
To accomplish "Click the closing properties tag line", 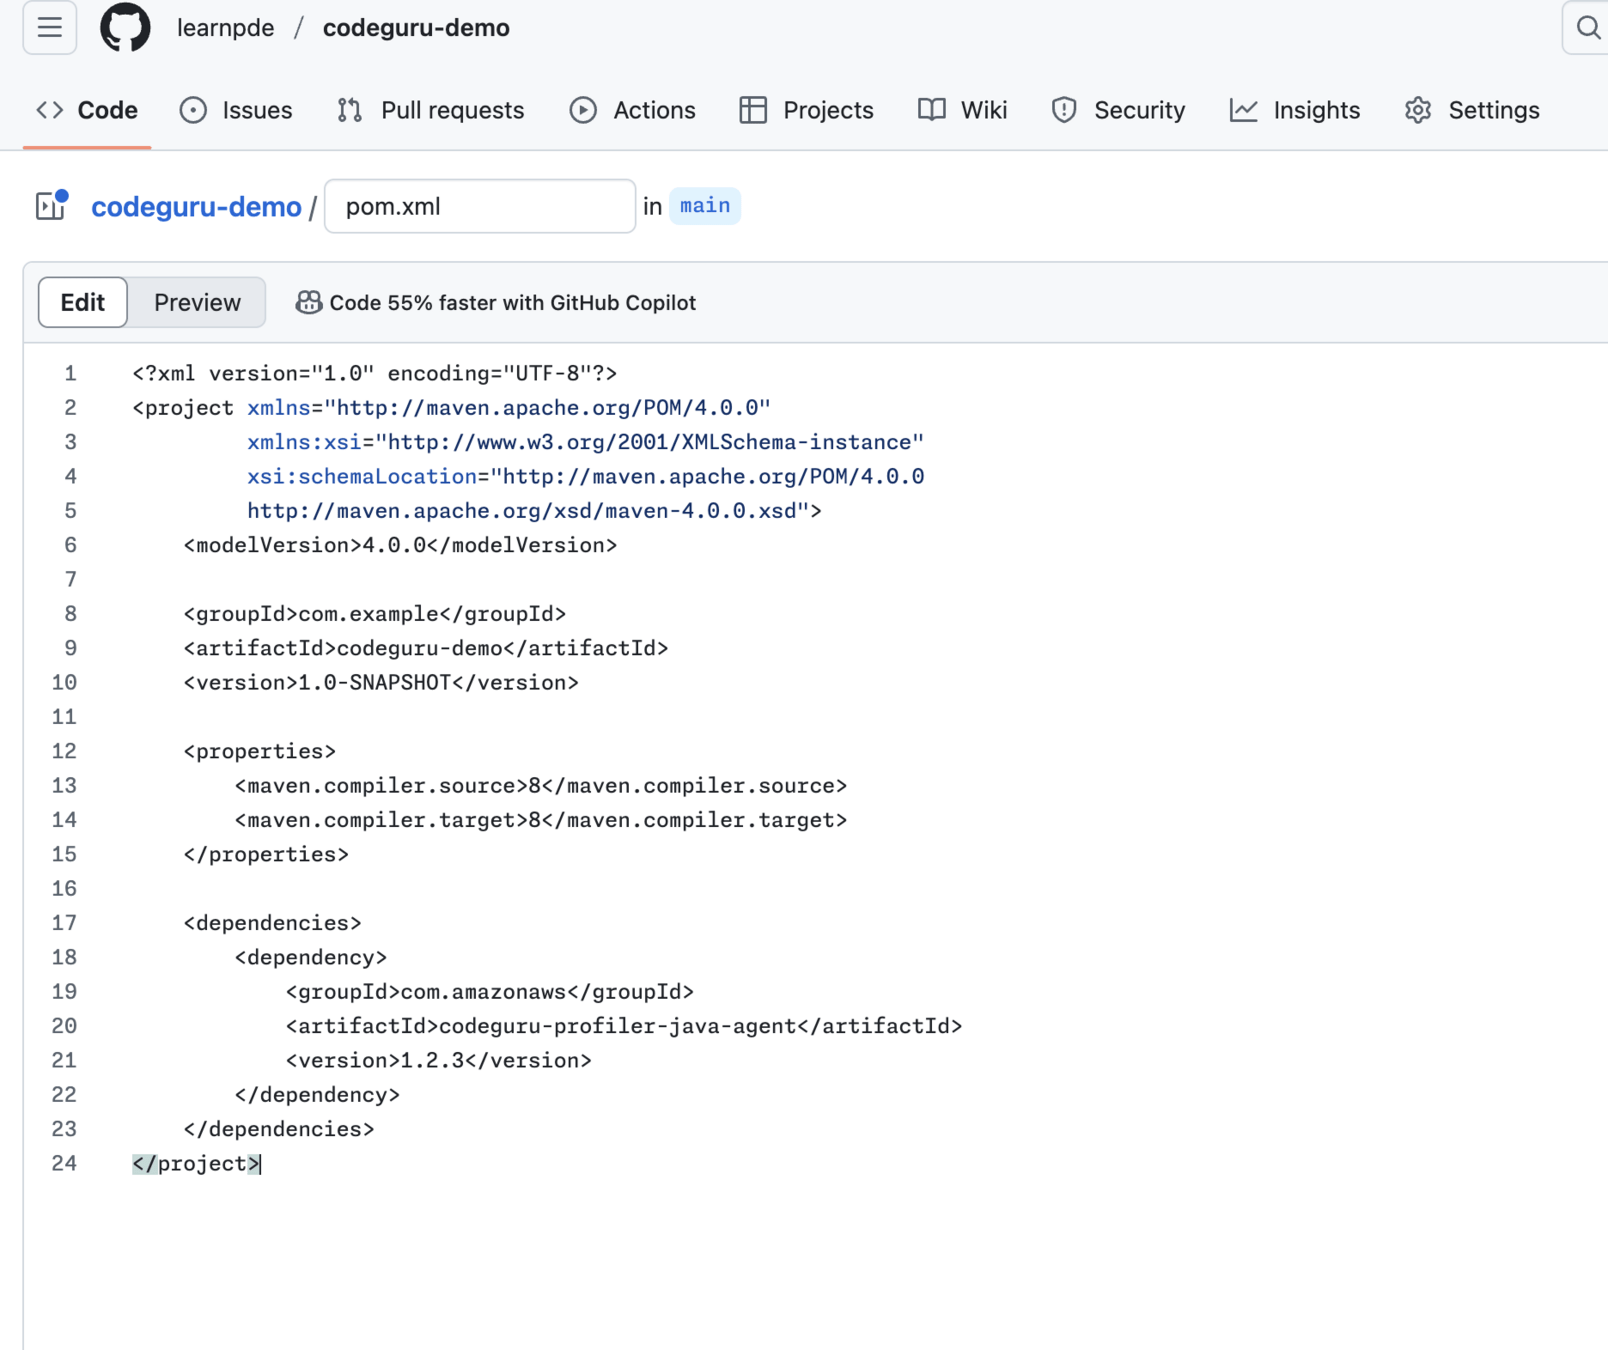I will pyautogui.click(x=266, y=854).
